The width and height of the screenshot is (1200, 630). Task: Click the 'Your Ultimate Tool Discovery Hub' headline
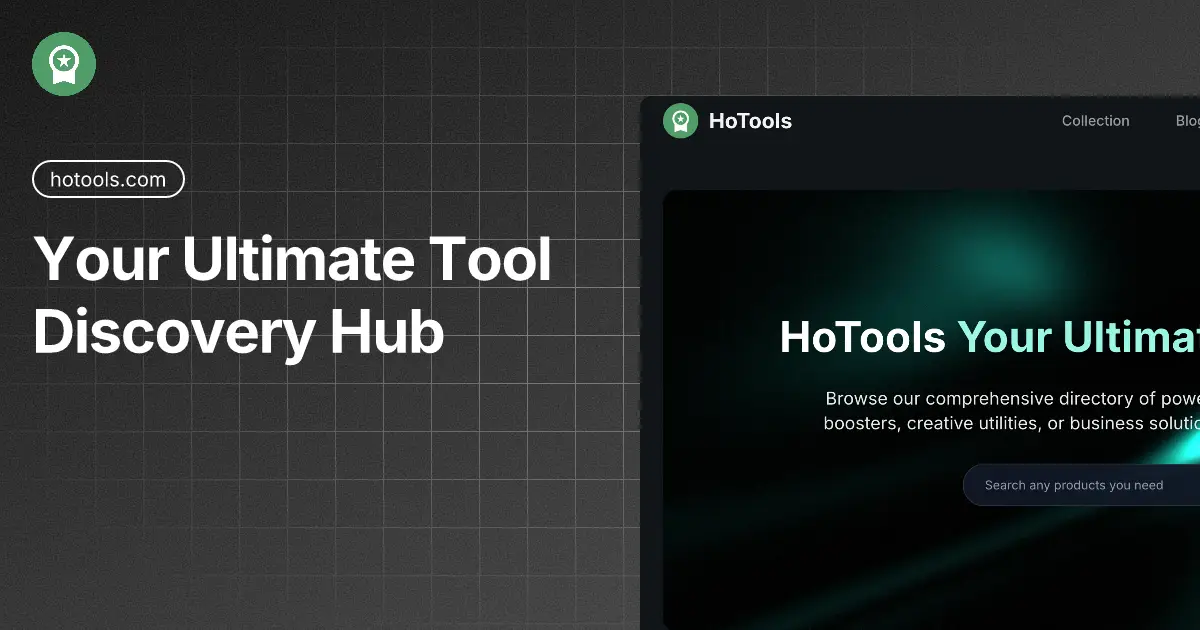click(293, 295)
